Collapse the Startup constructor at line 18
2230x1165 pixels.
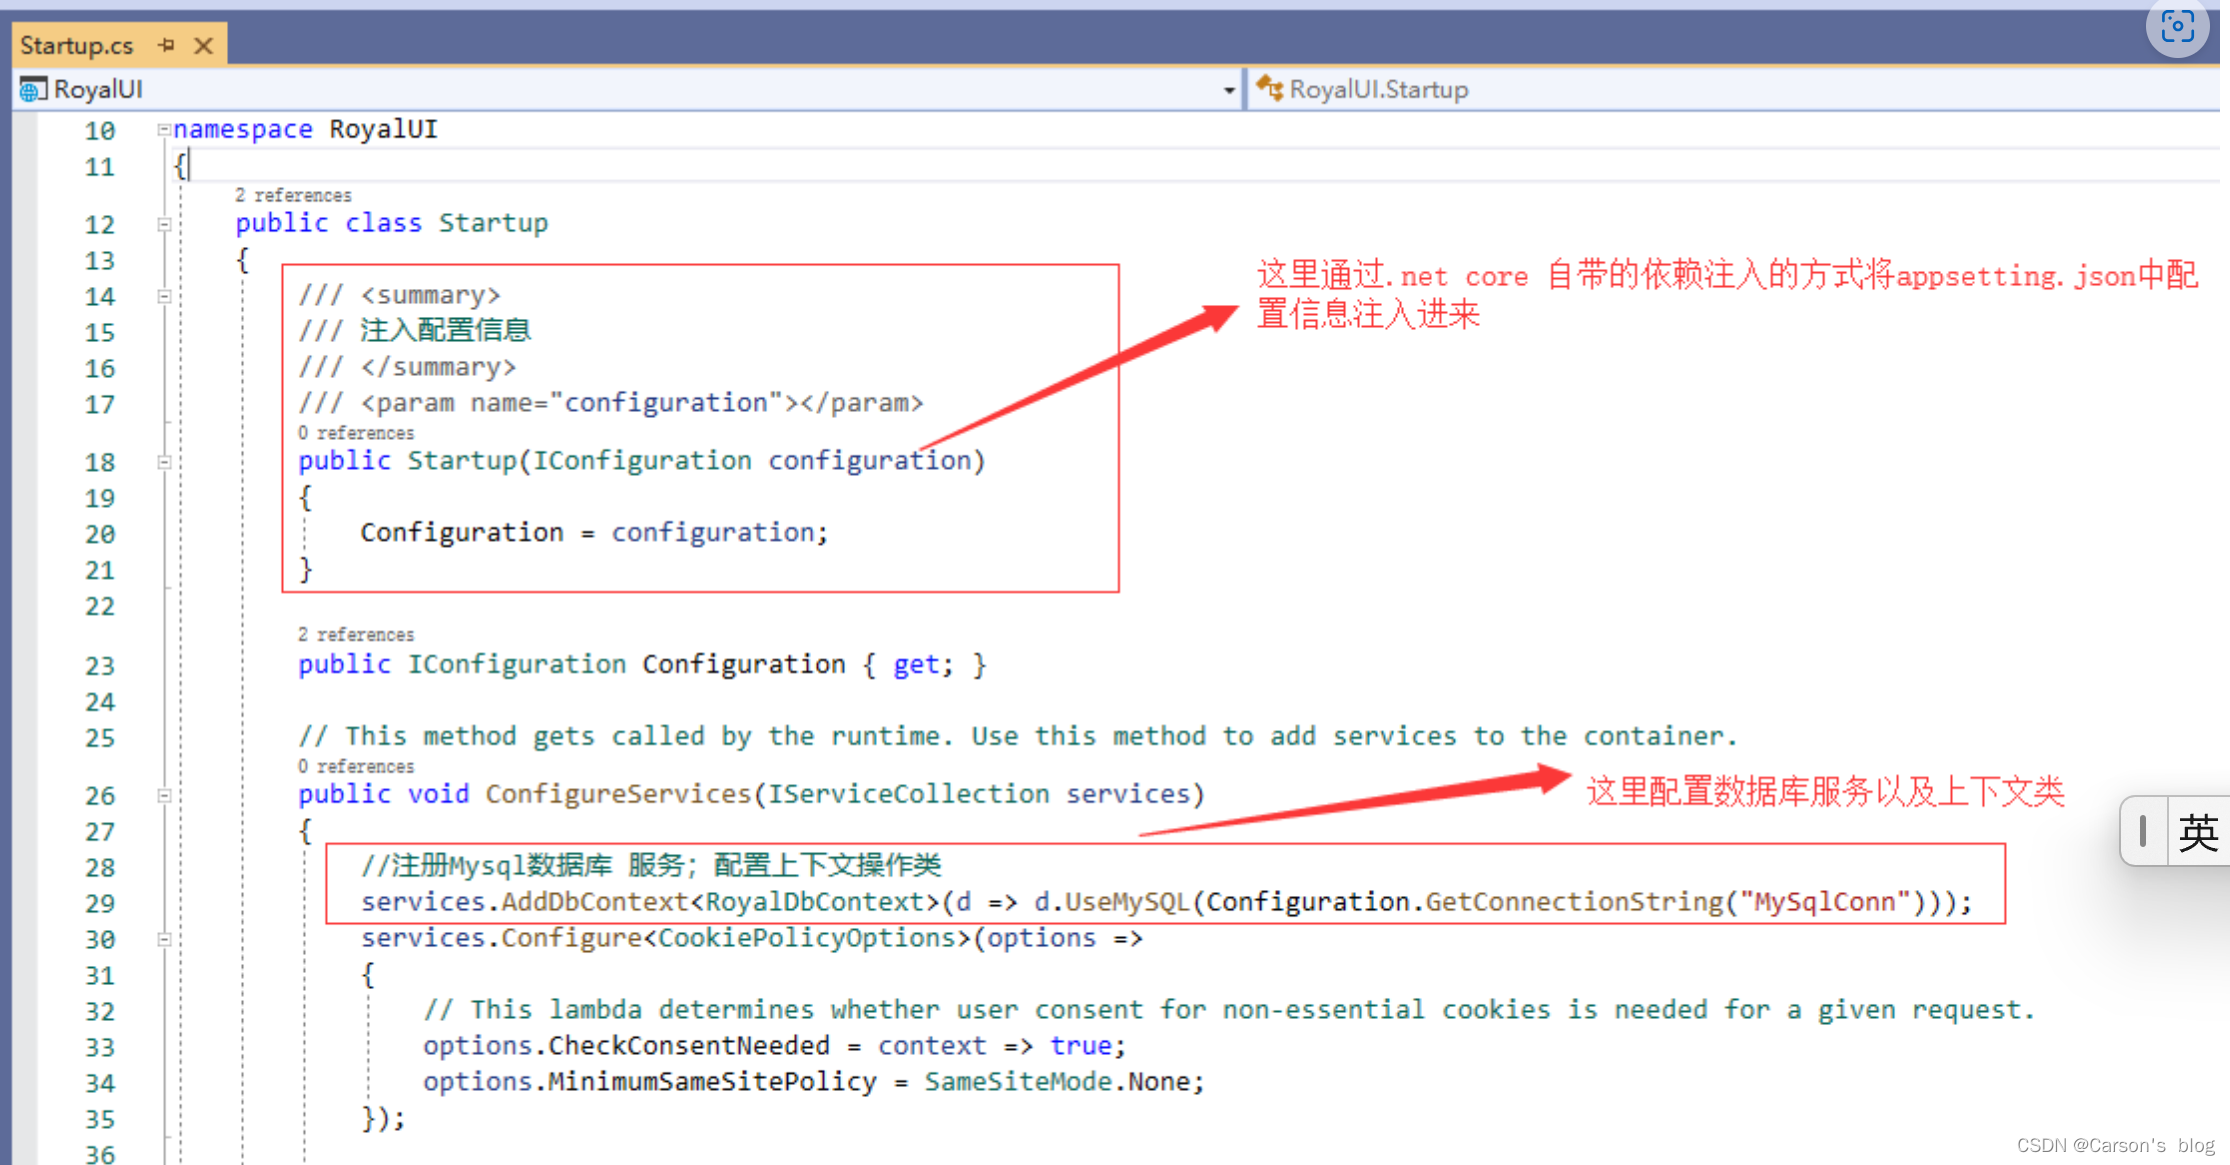click(164, 462)
